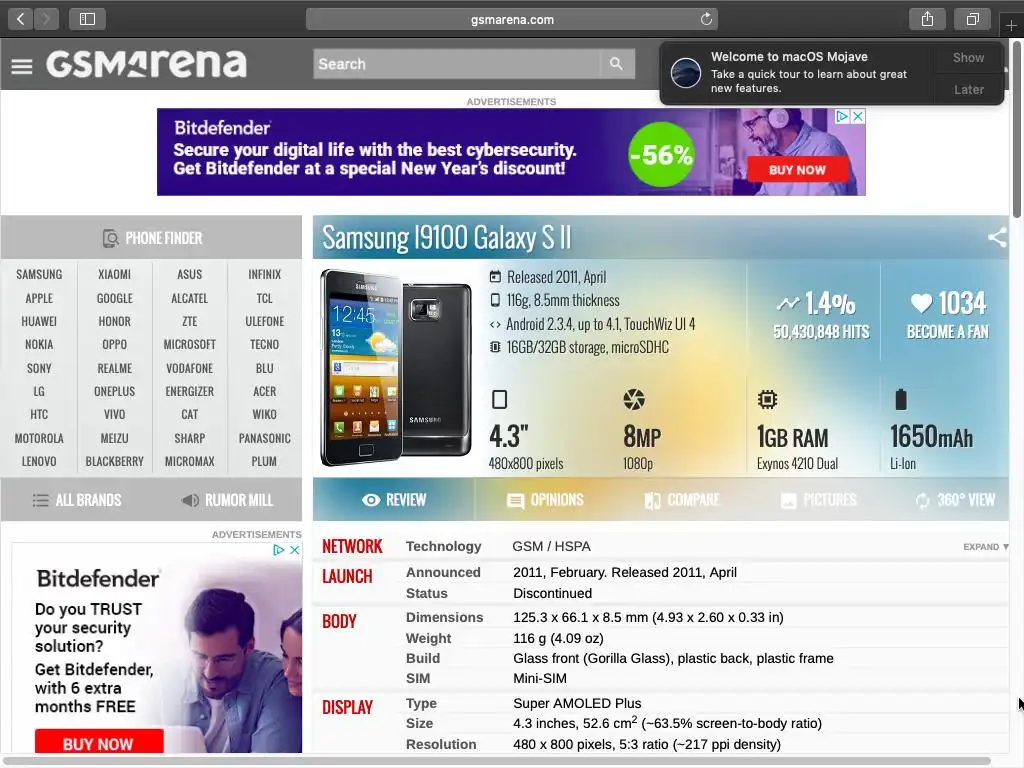Go back with Safari back arrow

(20, 19)
